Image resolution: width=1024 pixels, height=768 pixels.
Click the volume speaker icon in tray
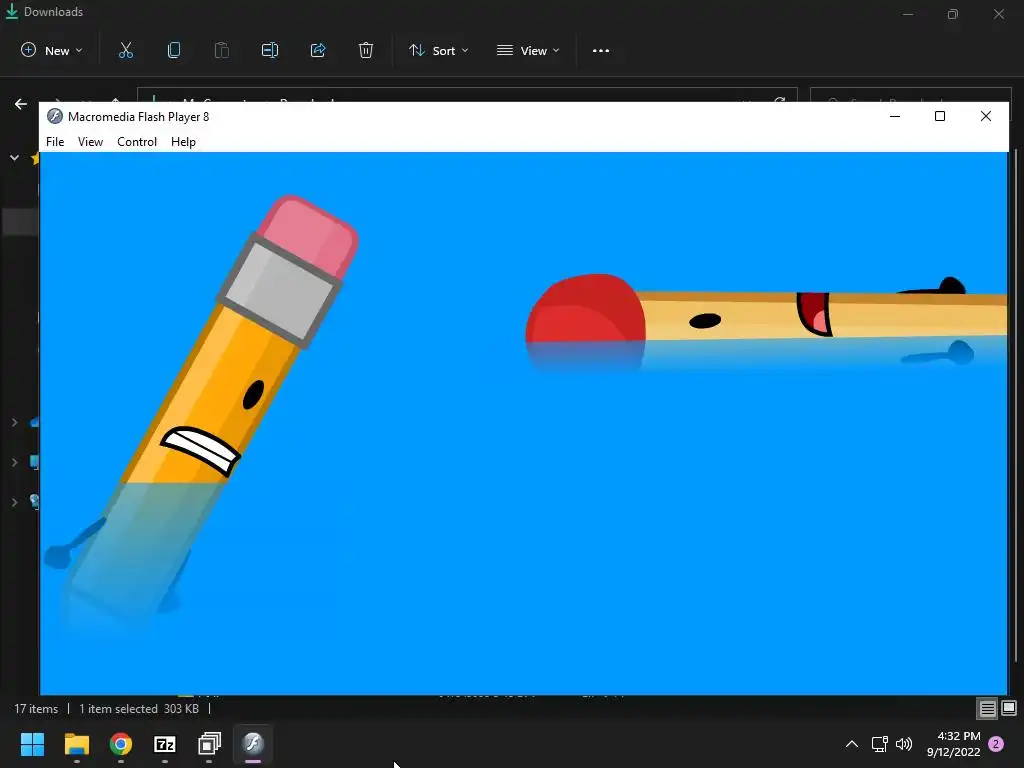(904, 744)
